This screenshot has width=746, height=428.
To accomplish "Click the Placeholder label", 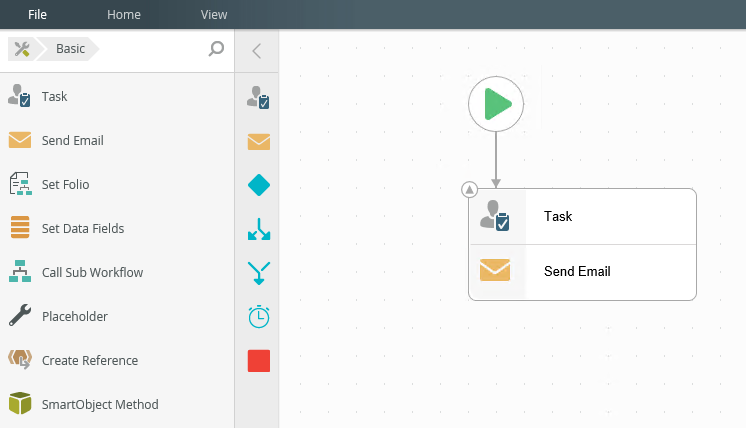I will click(75, 317).
